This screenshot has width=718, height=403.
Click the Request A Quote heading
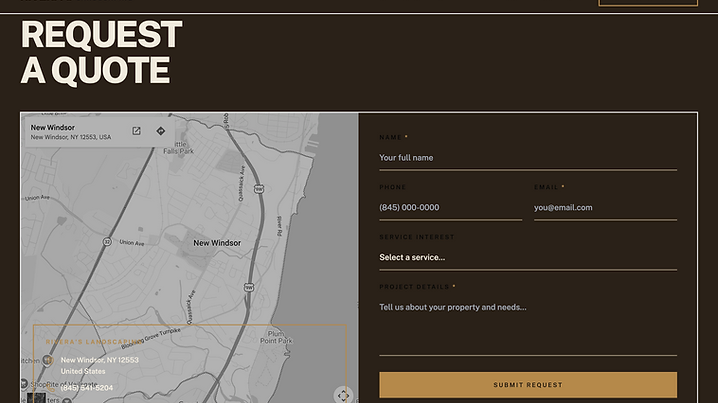tap(101, 52)
